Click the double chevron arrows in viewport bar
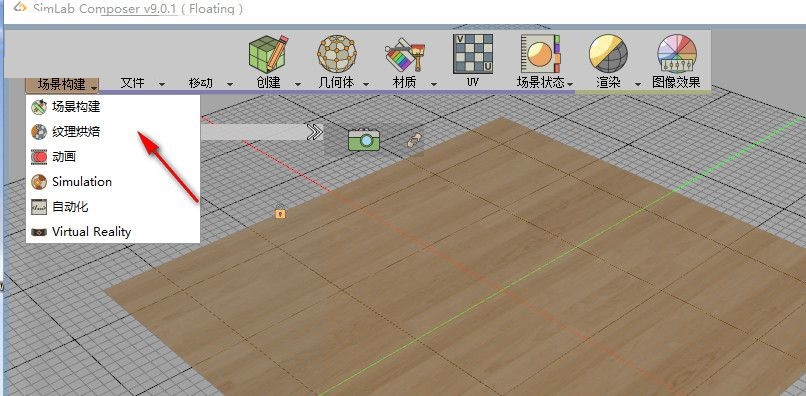This screenshot has height=396, width=806. coord(314,133)
